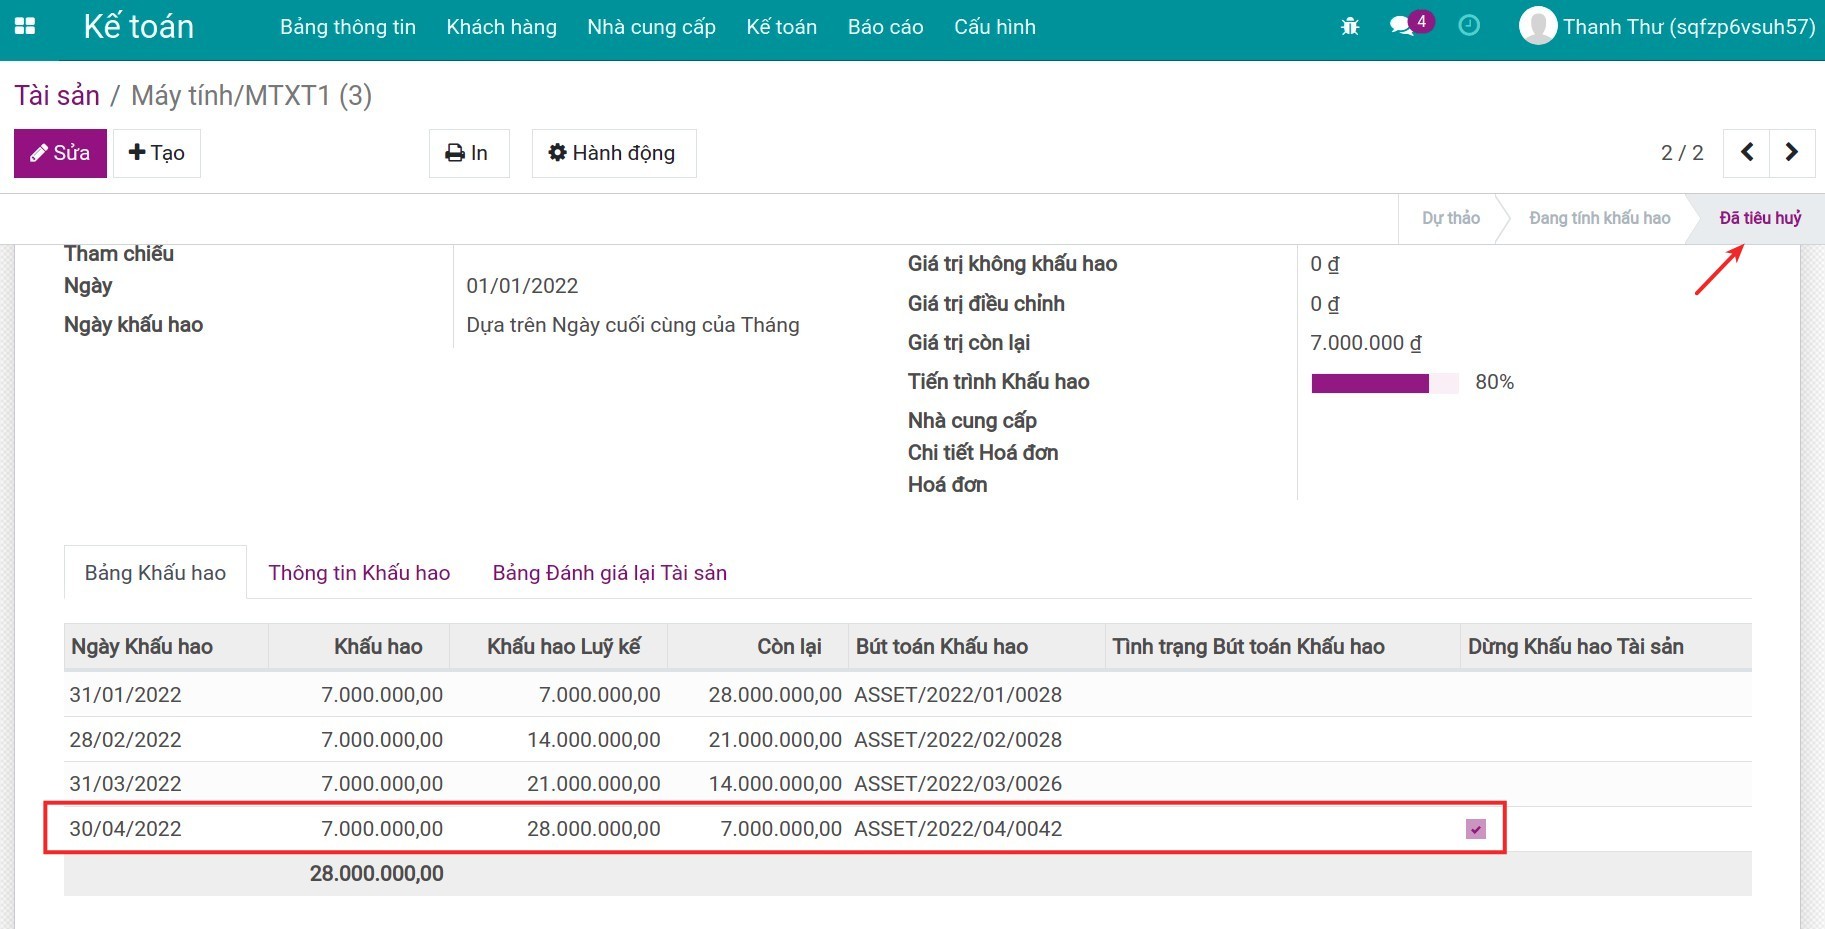Screen dimensions: 1825x929
Task: Expand the Cấu hình menu
Action: tap(994, 27)
